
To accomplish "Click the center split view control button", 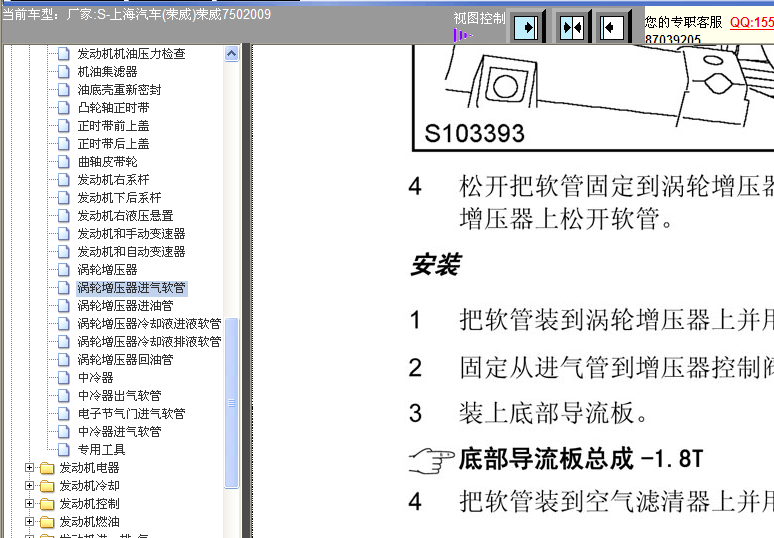I will tap(572, 27).
